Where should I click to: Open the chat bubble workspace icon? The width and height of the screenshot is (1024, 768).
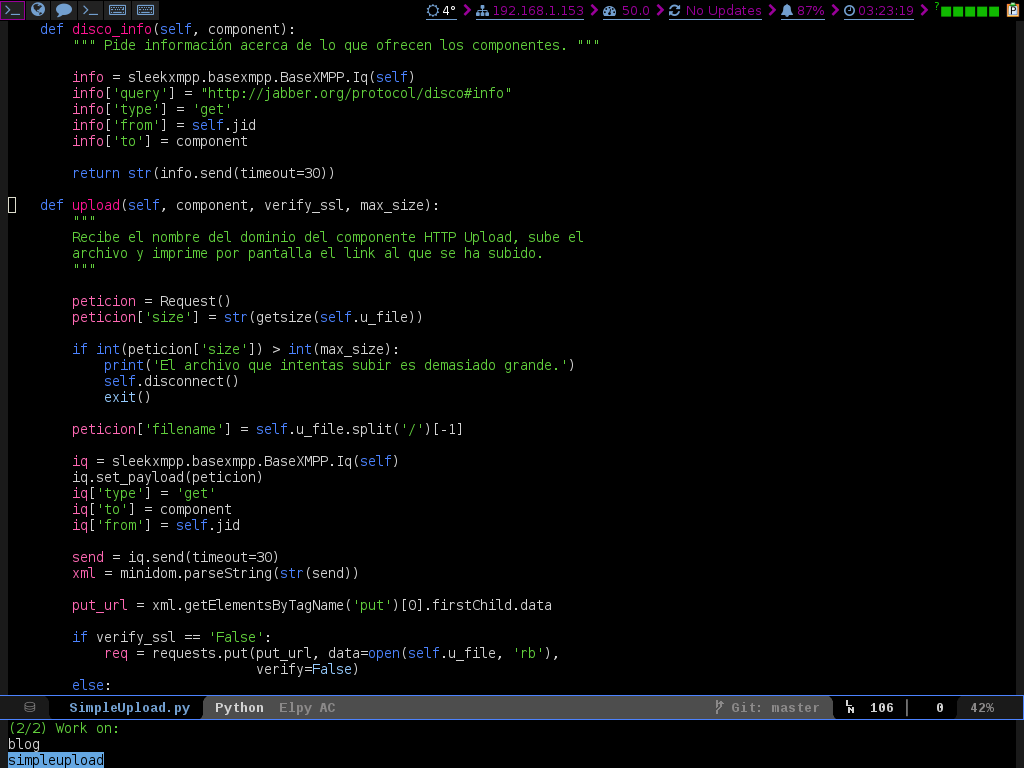(x=63, y=10)
